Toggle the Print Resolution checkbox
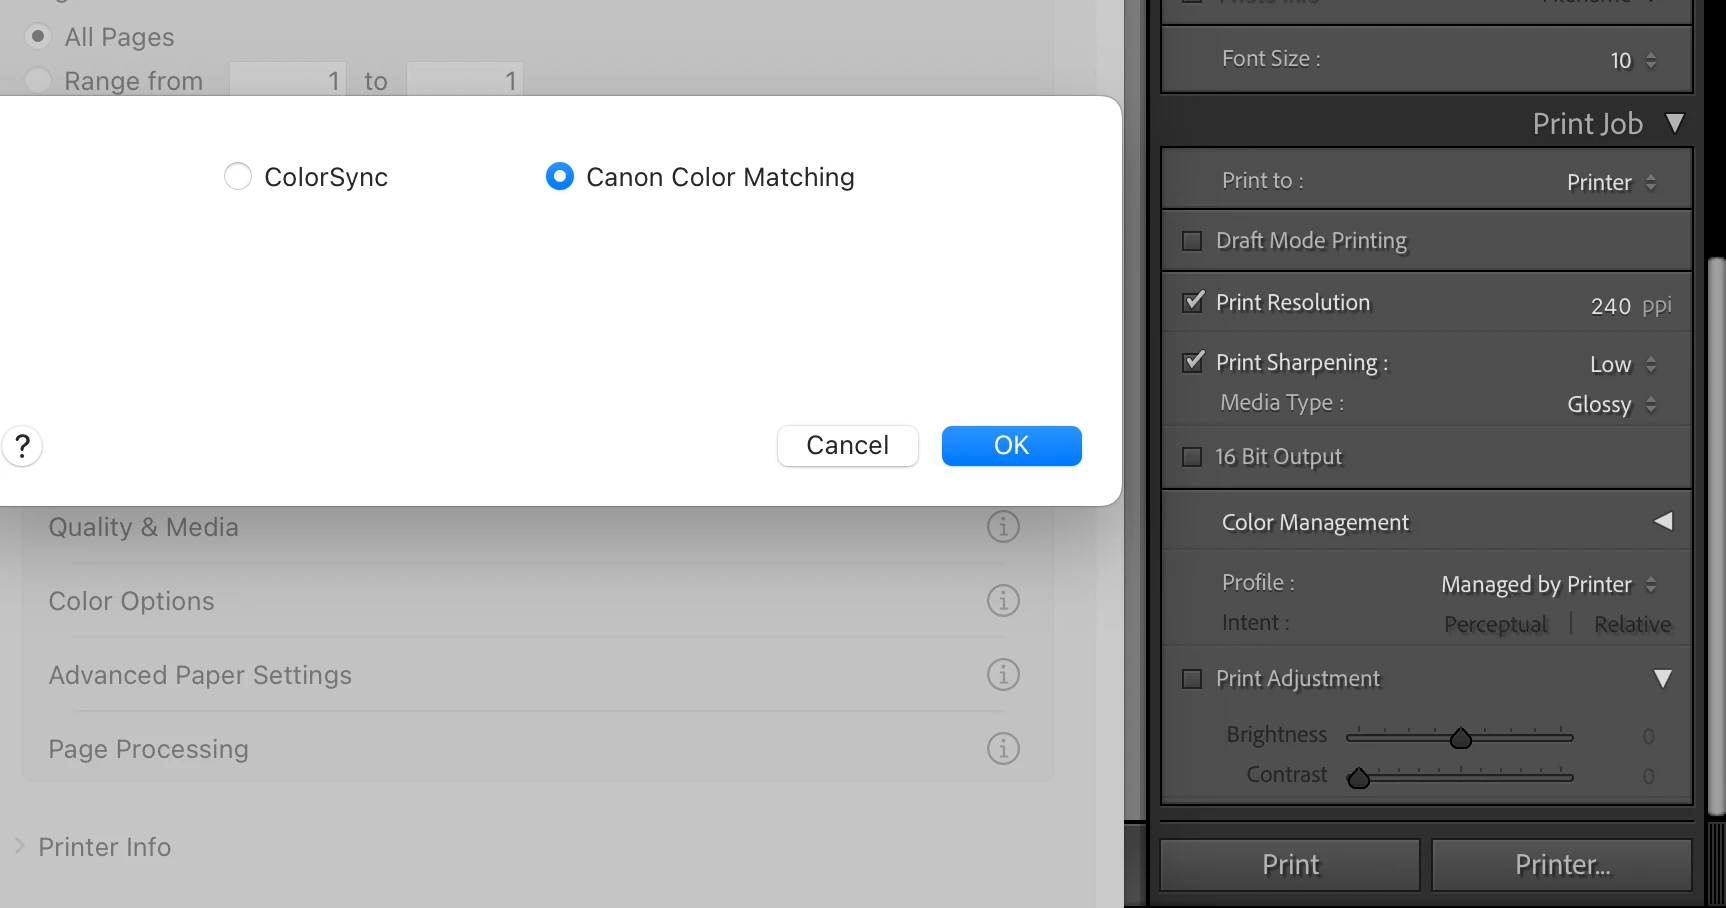The width and height of the screenshot is (1726, 908). point(1192,302)
